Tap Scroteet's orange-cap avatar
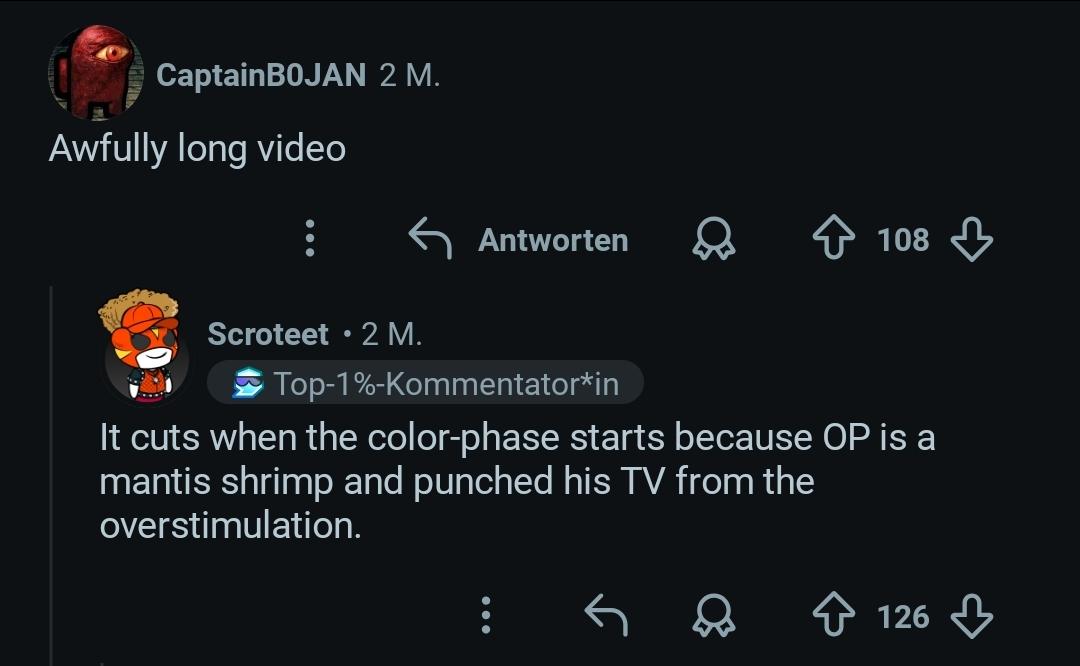Viewport: 1080px width, 666px height. (x=144, y=345)
